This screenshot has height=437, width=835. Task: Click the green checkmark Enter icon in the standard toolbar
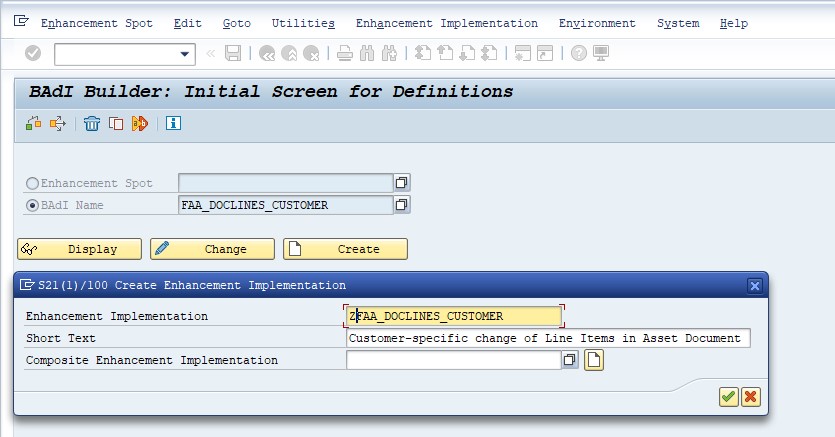(x=33, y=53)
